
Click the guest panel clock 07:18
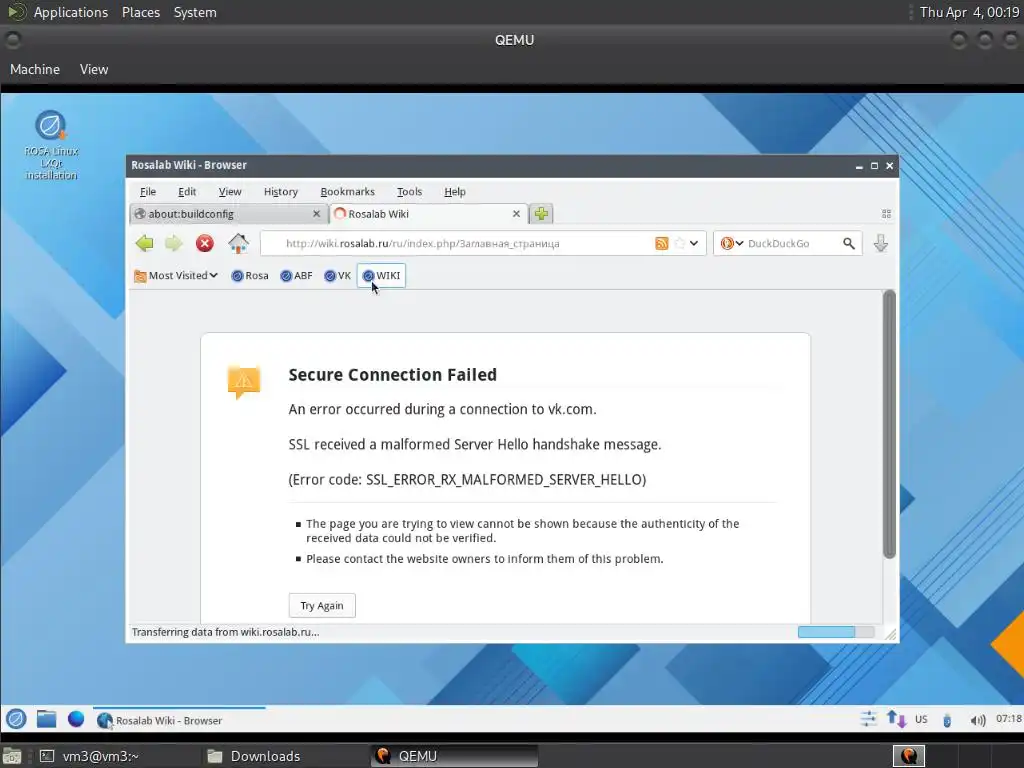(x=1008, y=719)
